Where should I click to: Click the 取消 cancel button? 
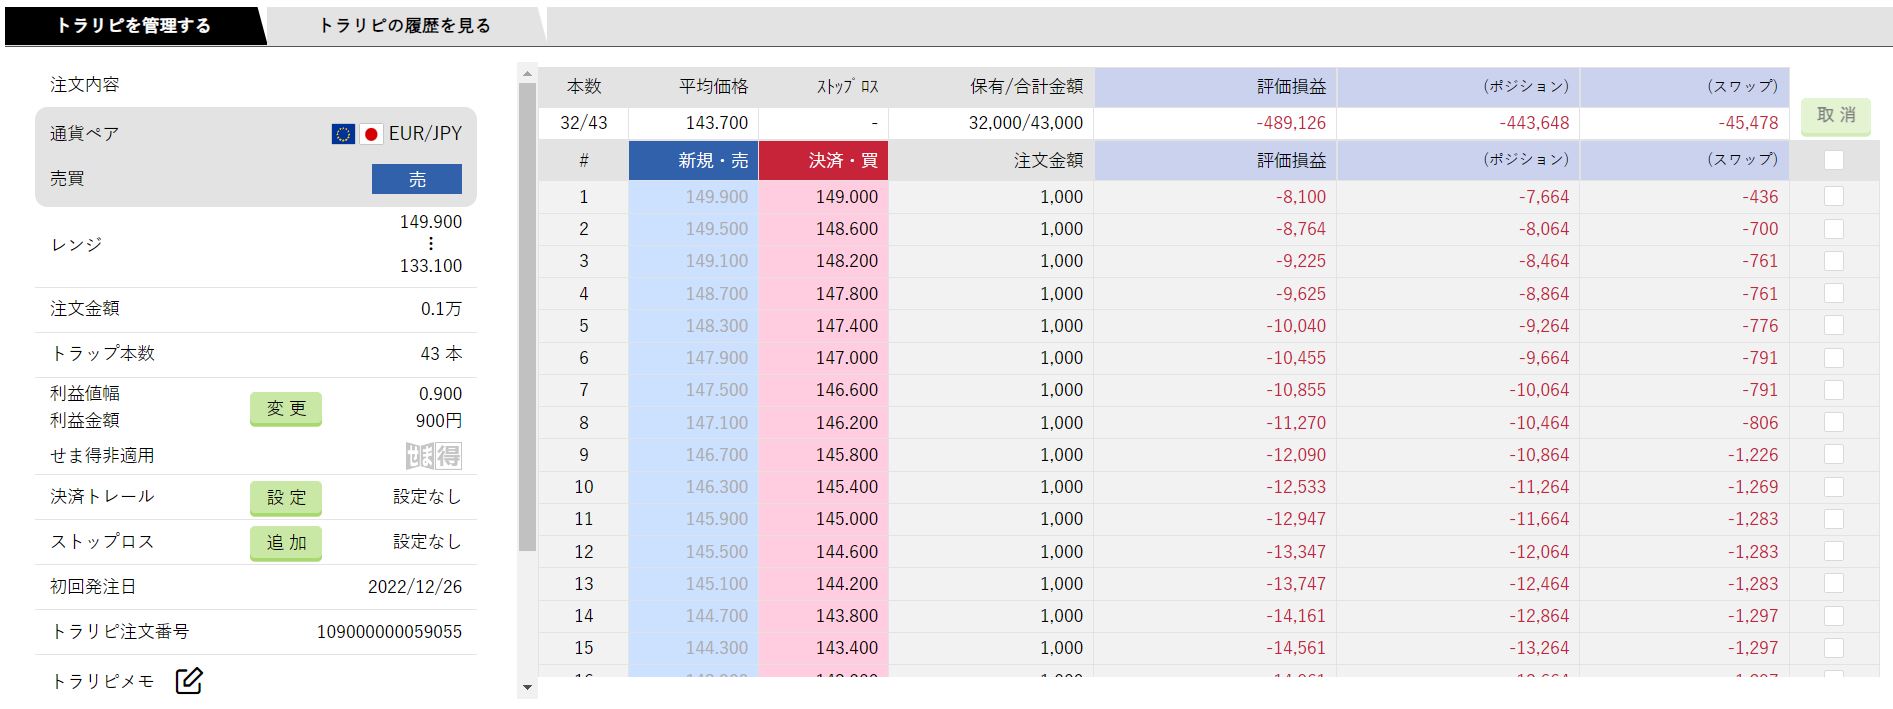pos(1836,116)
